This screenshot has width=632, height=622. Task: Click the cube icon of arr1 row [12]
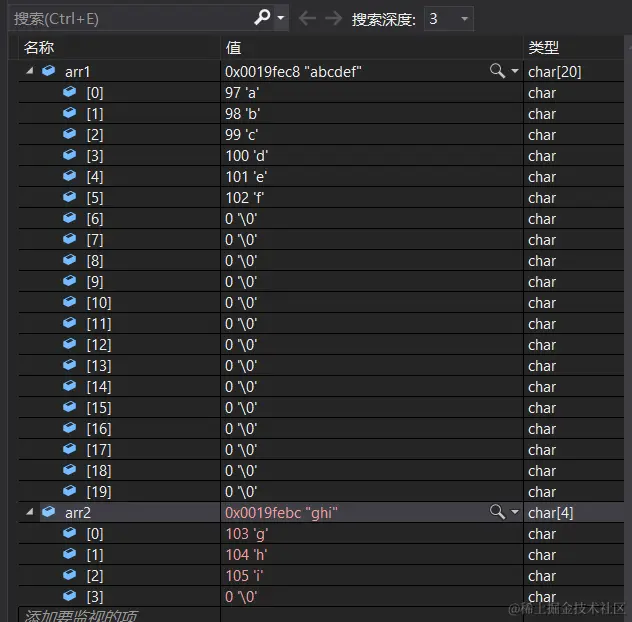click(x=69, y=343)
